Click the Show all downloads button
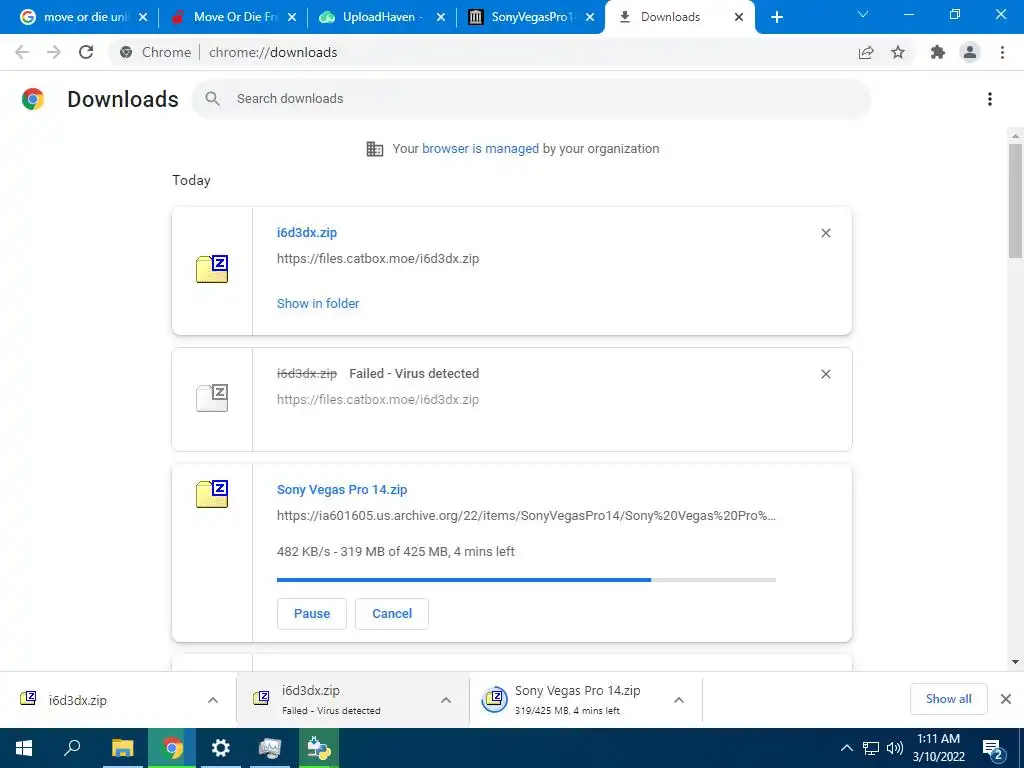1024x768 pixels. coord(948,699)
